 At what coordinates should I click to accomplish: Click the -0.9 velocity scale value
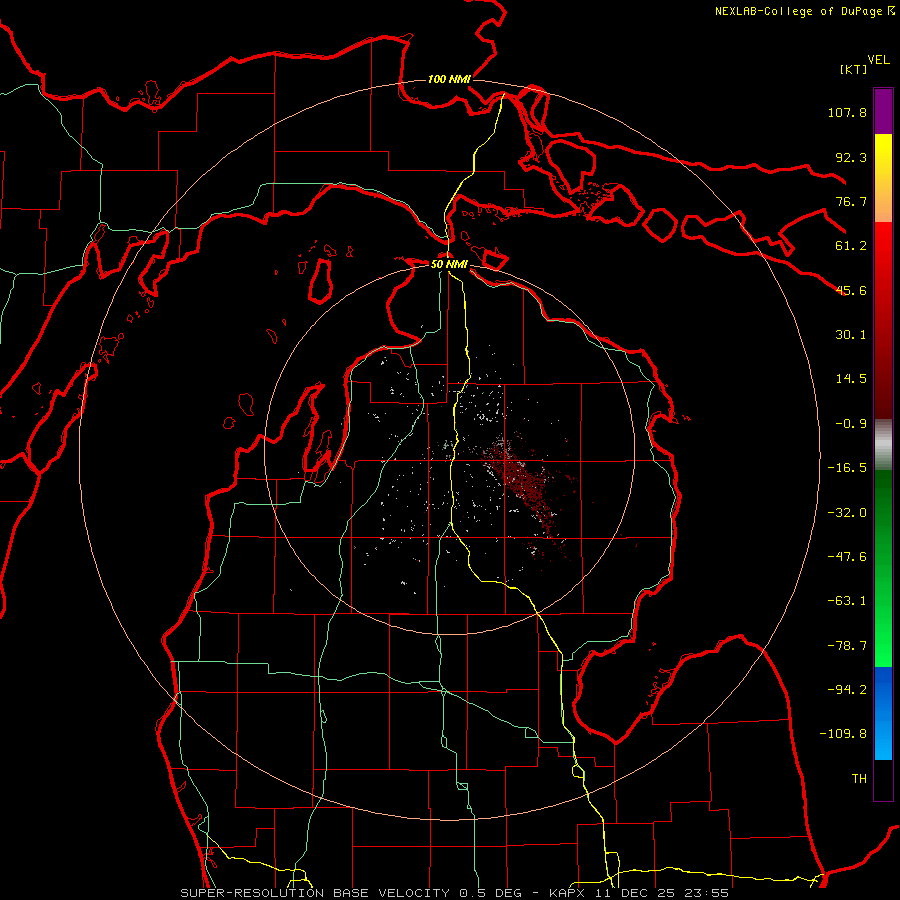tap(851, 424)
